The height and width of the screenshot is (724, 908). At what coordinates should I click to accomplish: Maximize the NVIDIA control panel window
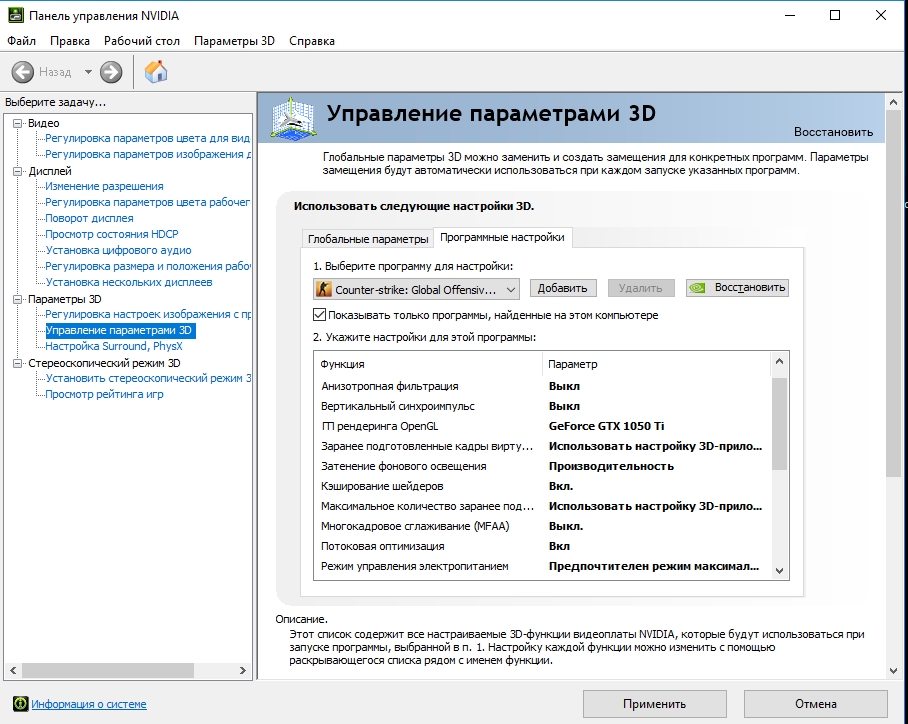[x=835, y=16]
